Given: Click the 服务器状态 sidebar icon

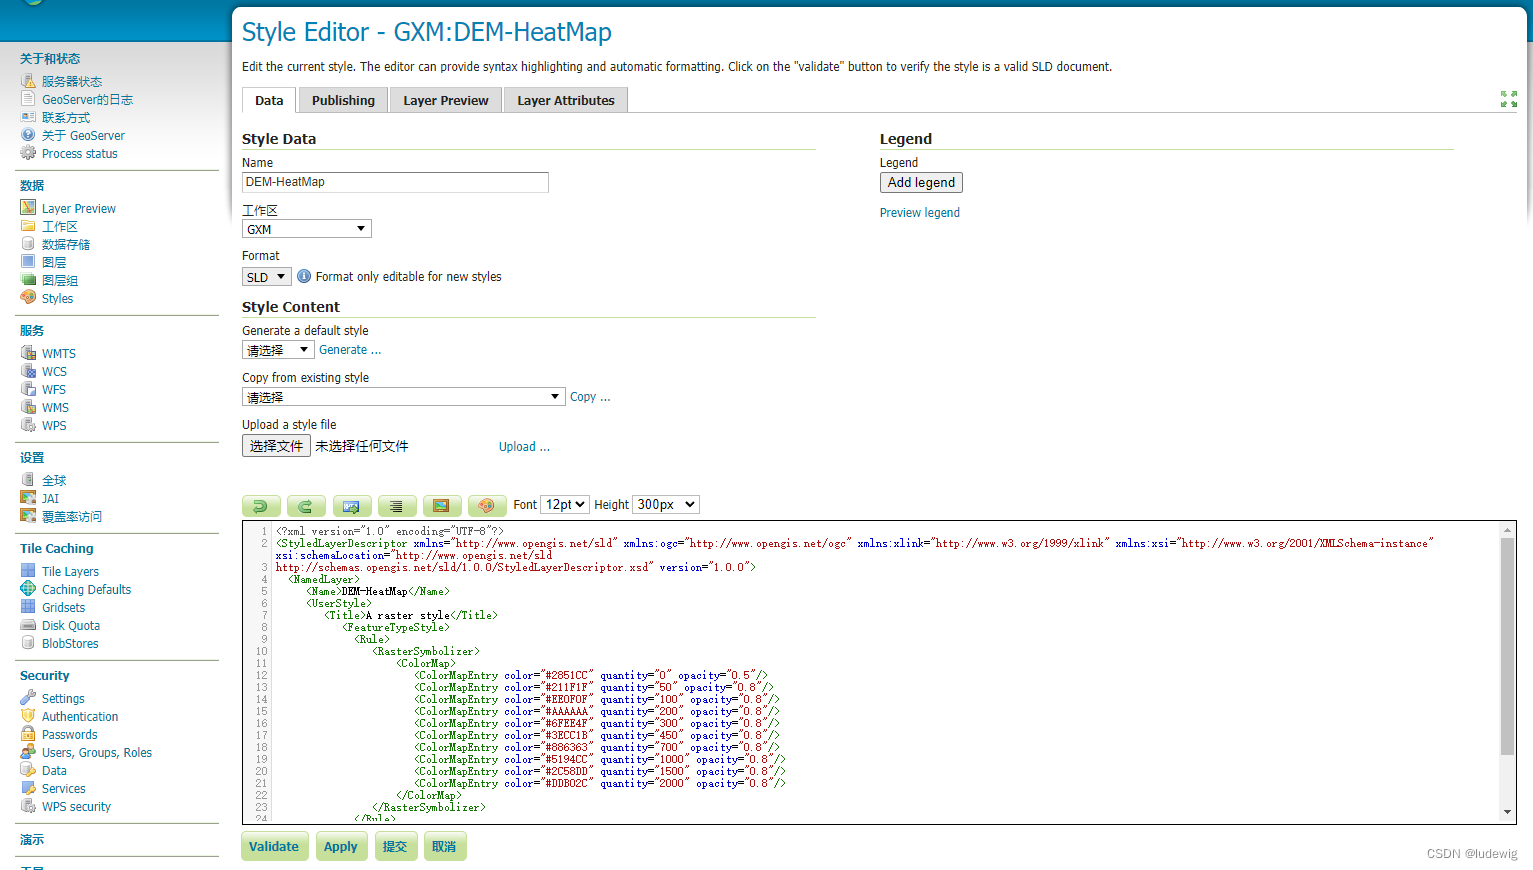Looking at the screenshot, I should coord(28,81).
